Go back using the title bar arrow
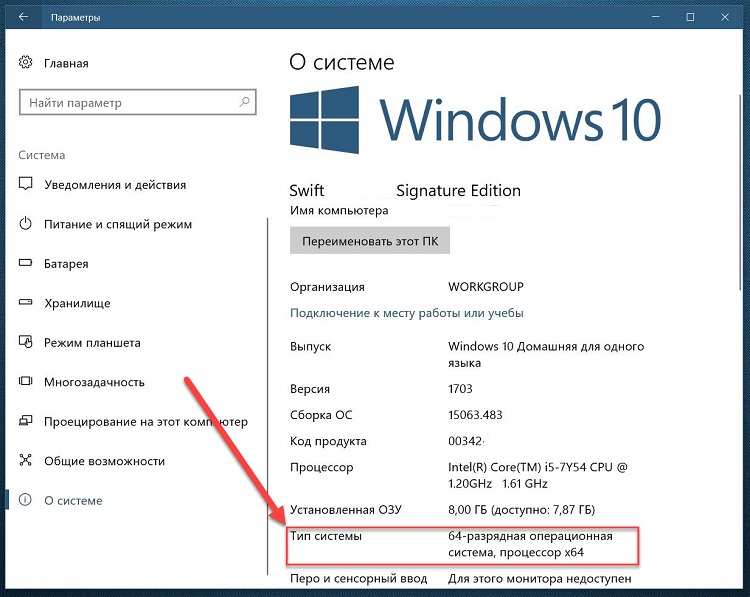Image resolution: width=750 pixels, height=597 pixels. tap(23, 17)
